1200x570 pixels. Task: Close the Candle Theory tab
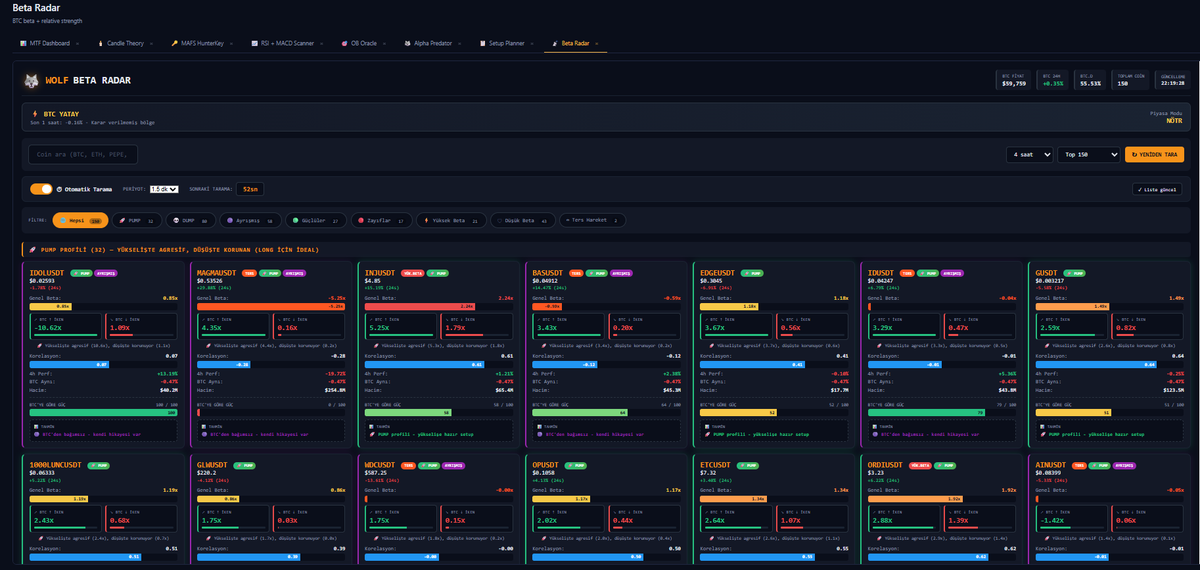coord(151,44)
